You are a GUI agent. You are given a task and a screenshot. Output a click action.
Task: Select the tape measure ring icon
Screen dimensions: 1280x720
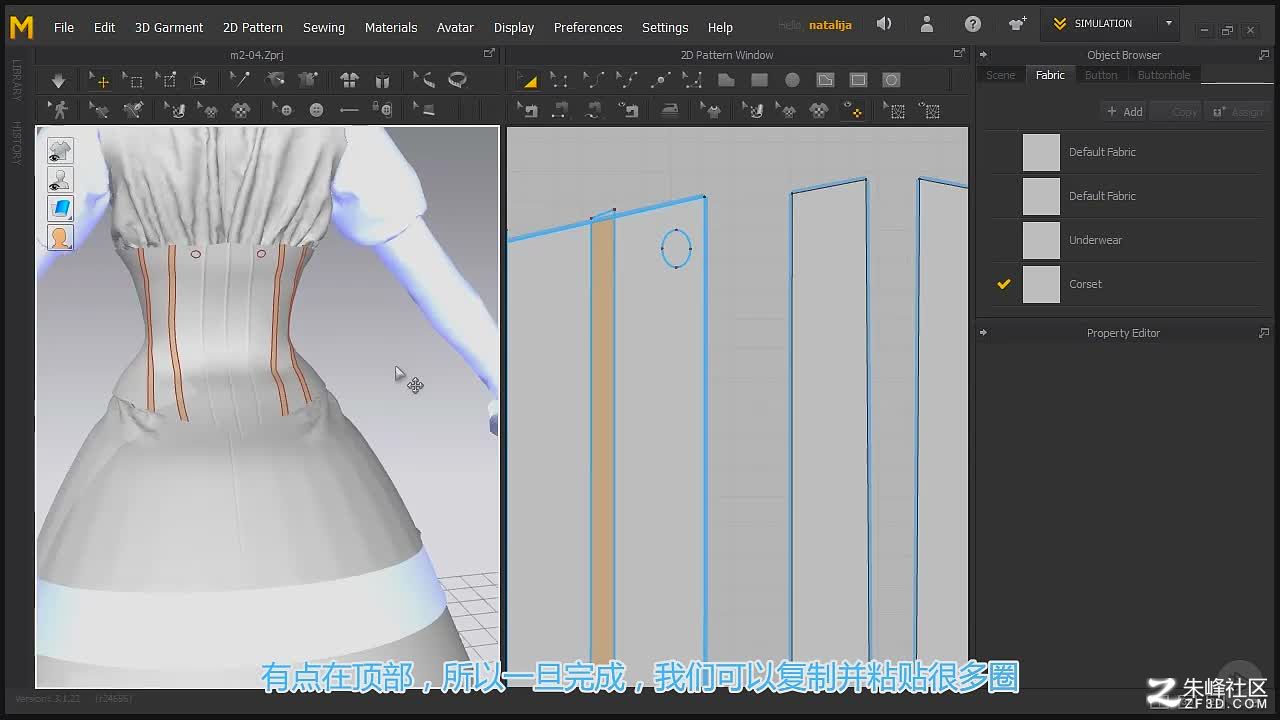pyautogui.click(x=458, y=80)
